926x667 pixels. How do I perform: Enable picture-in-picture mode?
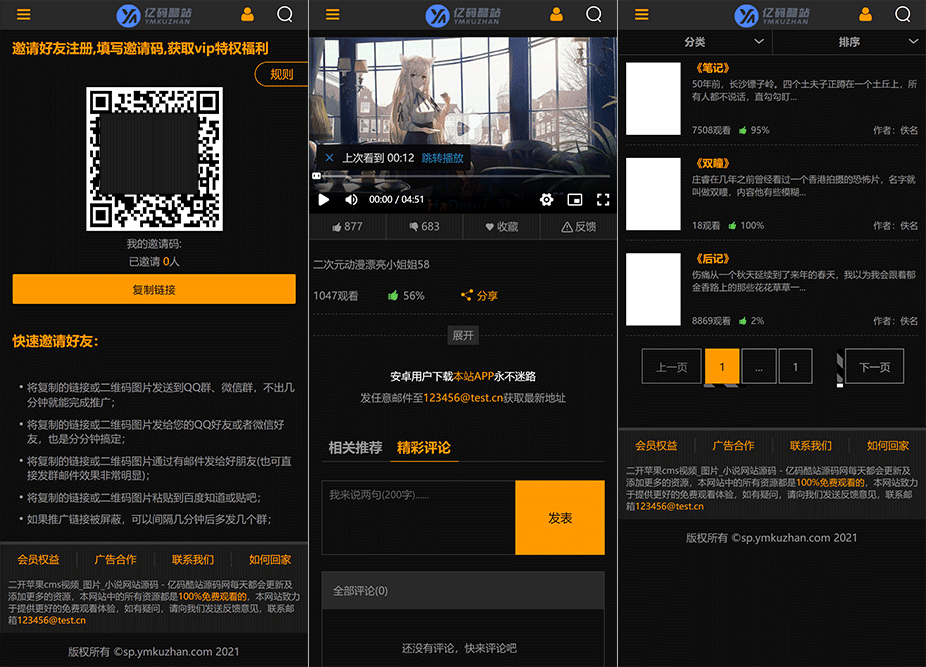(575, 200)
